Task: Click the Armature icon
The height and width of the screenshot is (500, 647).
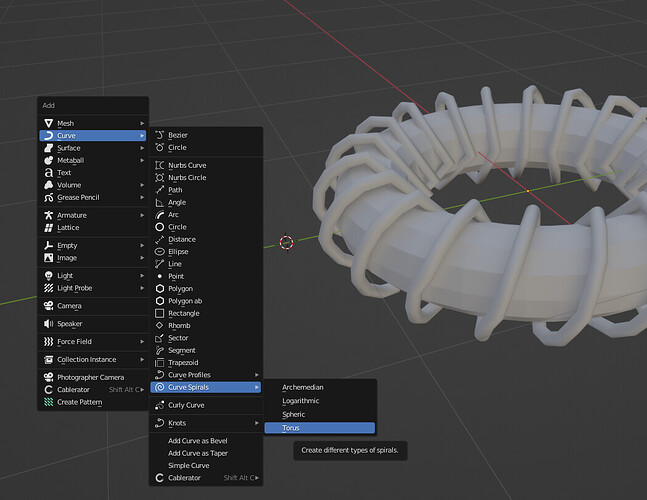Action: tap(49, 215)
